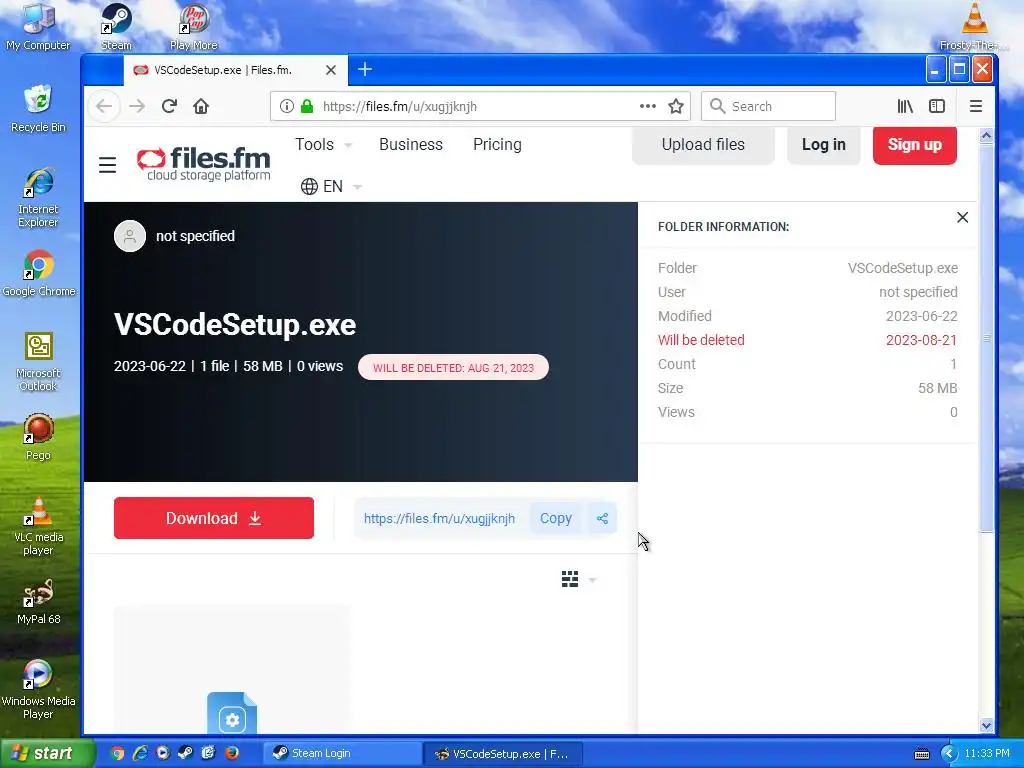Click the green padlock security icon
Image resolution: width=1024 pixels, height=768 pixels.
(307, 106)
